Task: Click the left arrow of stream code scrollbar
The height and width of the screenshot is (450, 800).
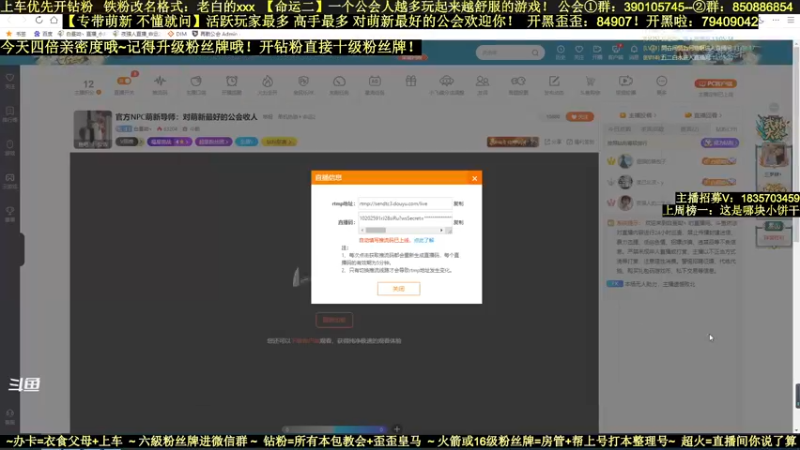Action: point(362,231)
